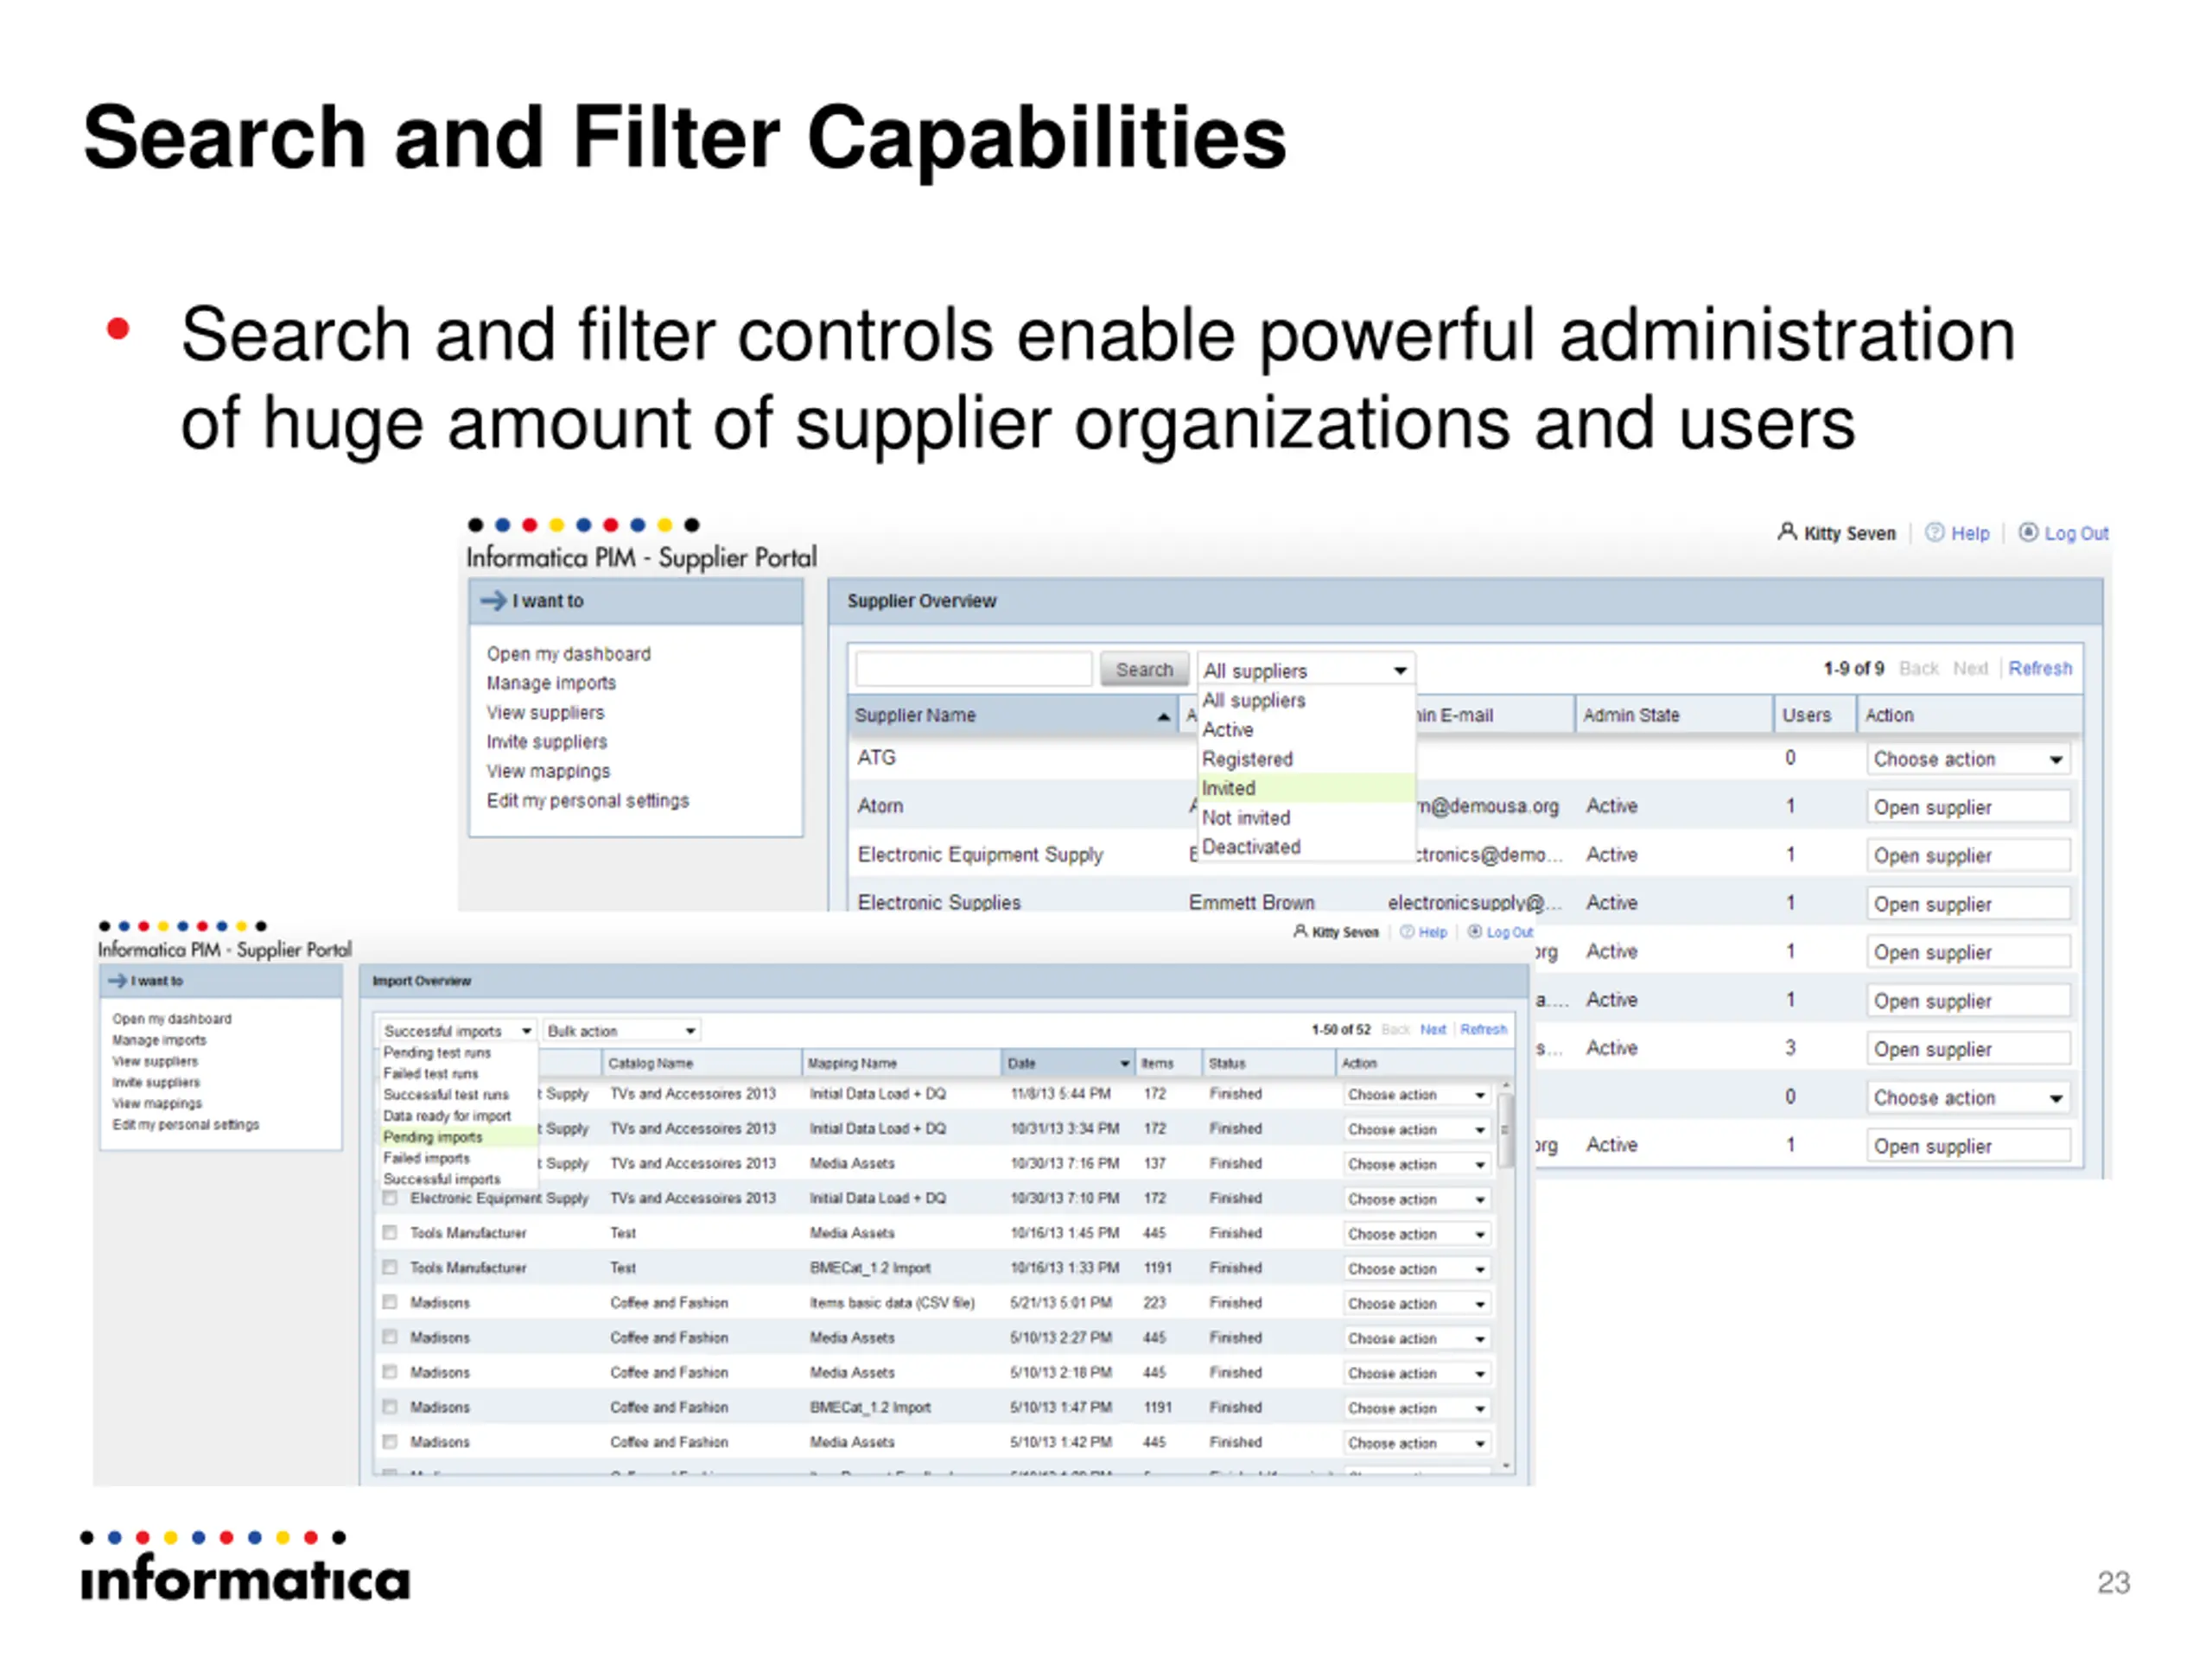Viewport: 2212px width, 1659px height.
Task: Tick checkbox for Electronic Equipment Supply 10/30/13 7:10 PM
Action: [390, 1197]
